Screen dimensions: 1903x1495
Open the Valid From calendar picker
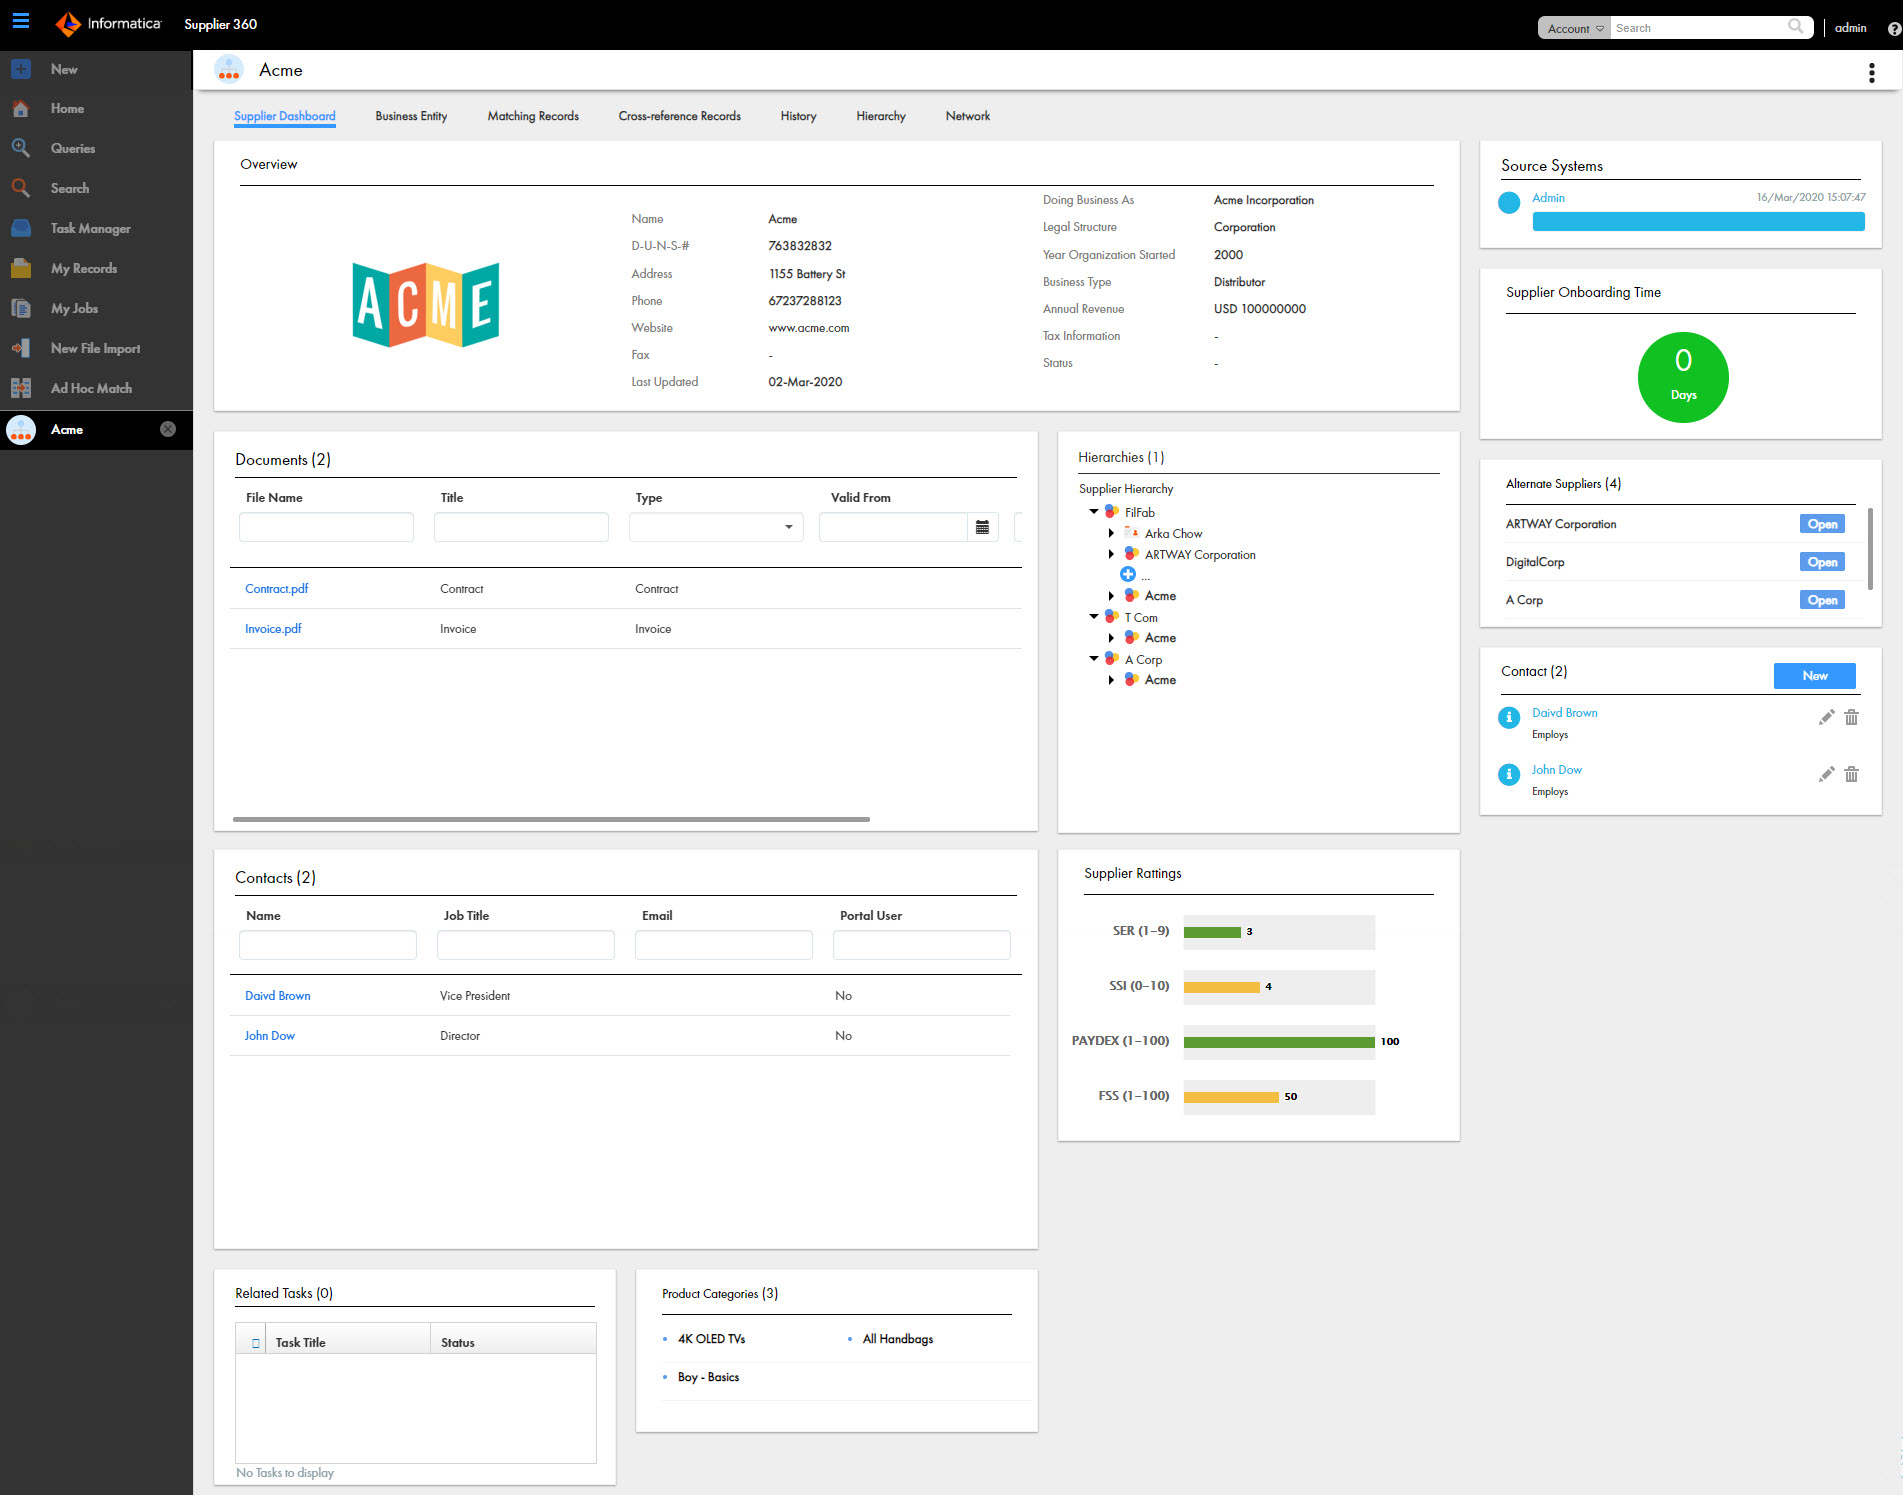[x=982, y=527]
